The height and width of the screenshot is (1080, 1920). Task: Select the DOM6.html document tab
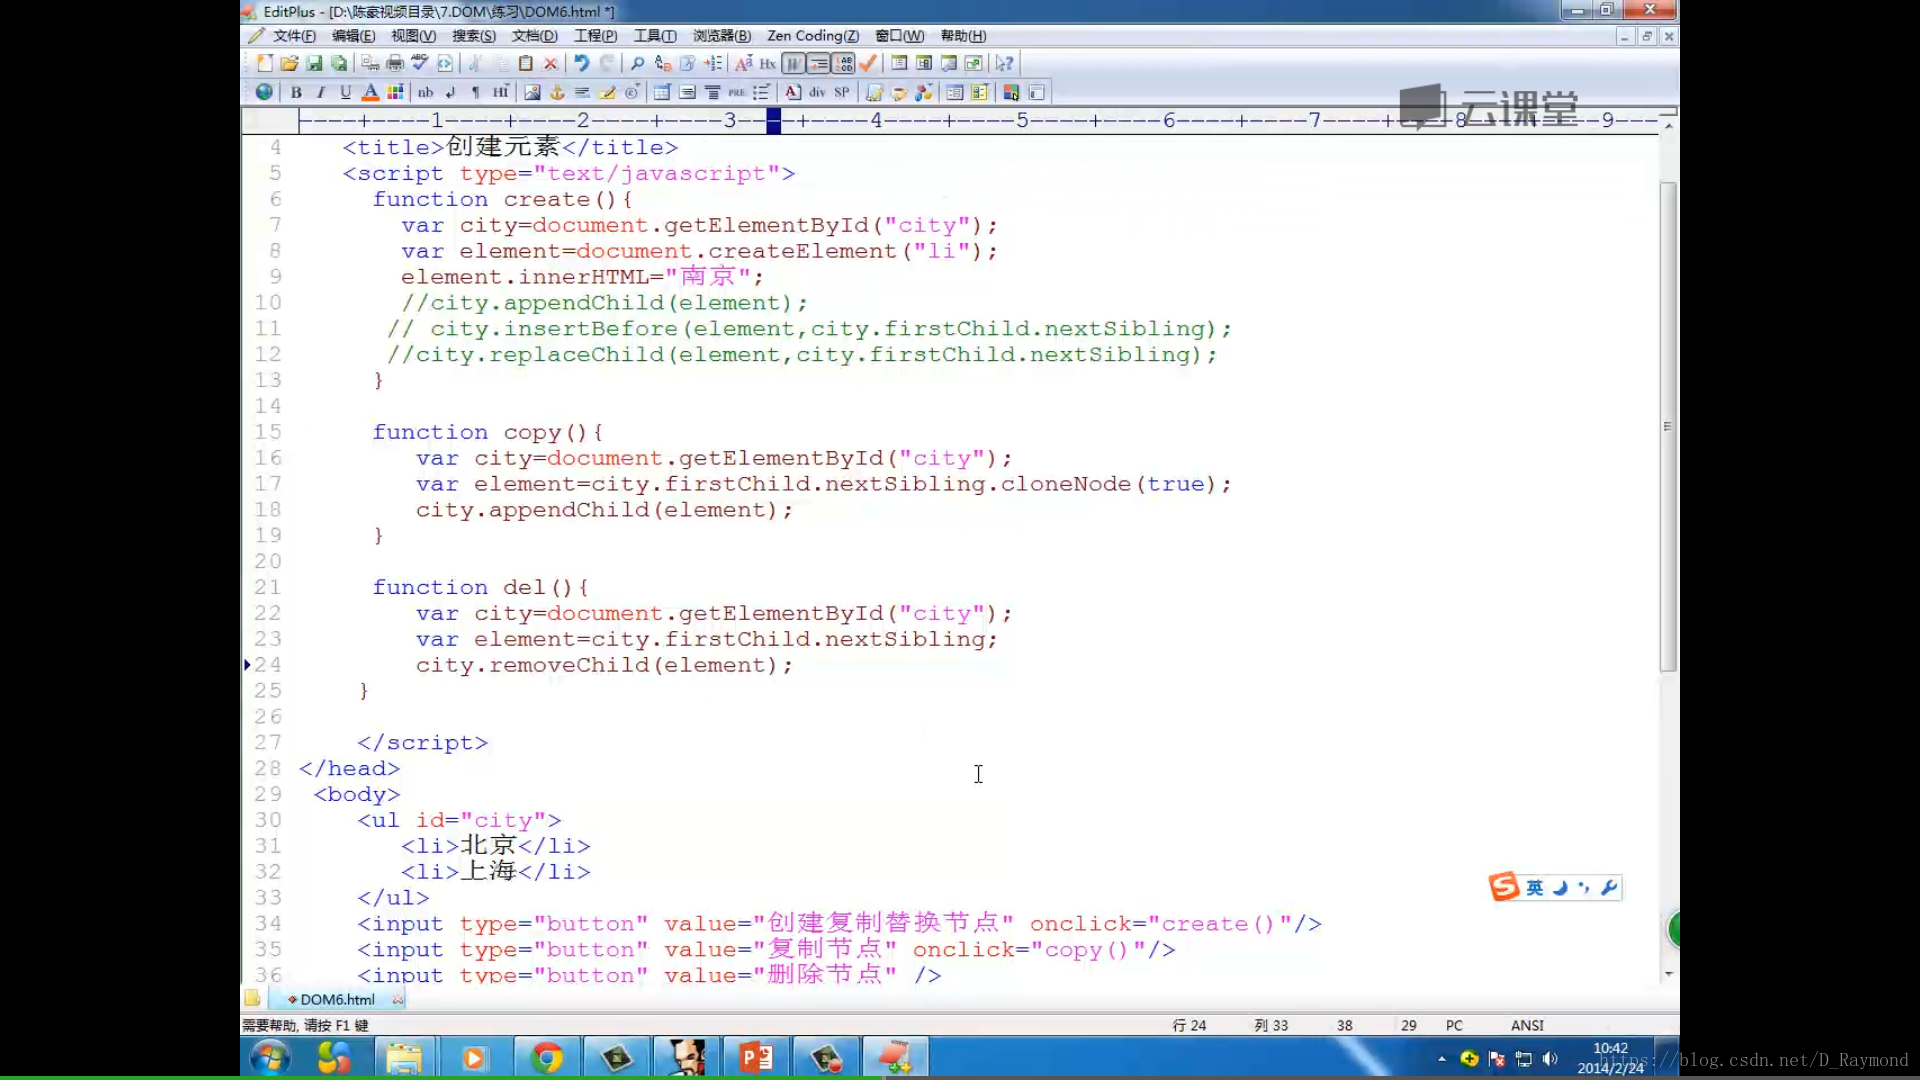click(337, 999)
